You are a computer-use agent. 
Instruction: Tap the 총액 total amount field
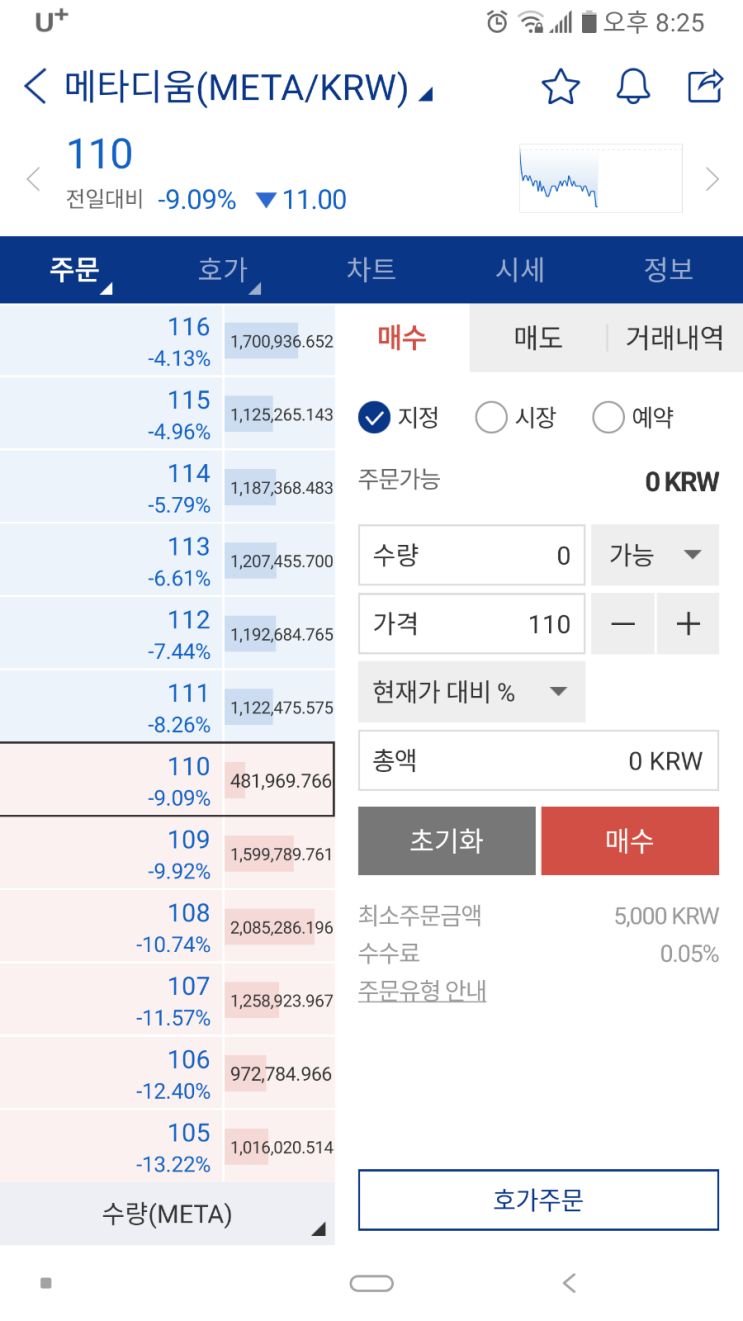pyautogui.click(x=538, y=761)
